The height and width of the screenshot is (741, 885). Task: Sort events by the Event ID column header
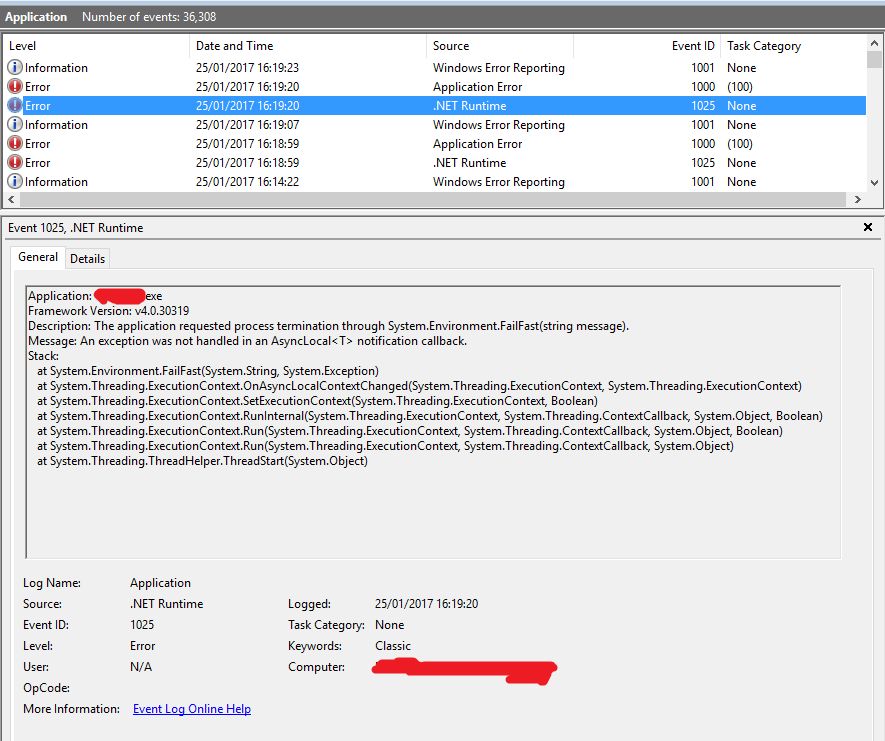click(x=647, y=46)
